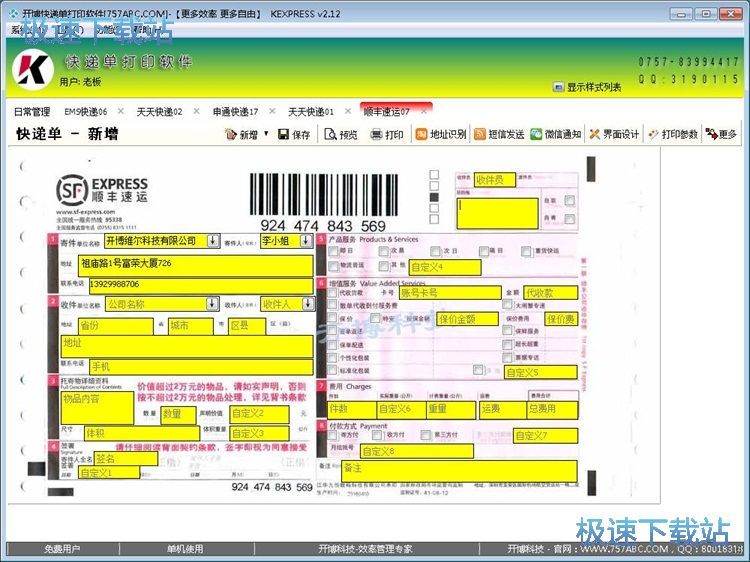The width and height of the screenshot is (750, 562).
Task: Tick the 即日 service checkbox
Action: (333, 251)
